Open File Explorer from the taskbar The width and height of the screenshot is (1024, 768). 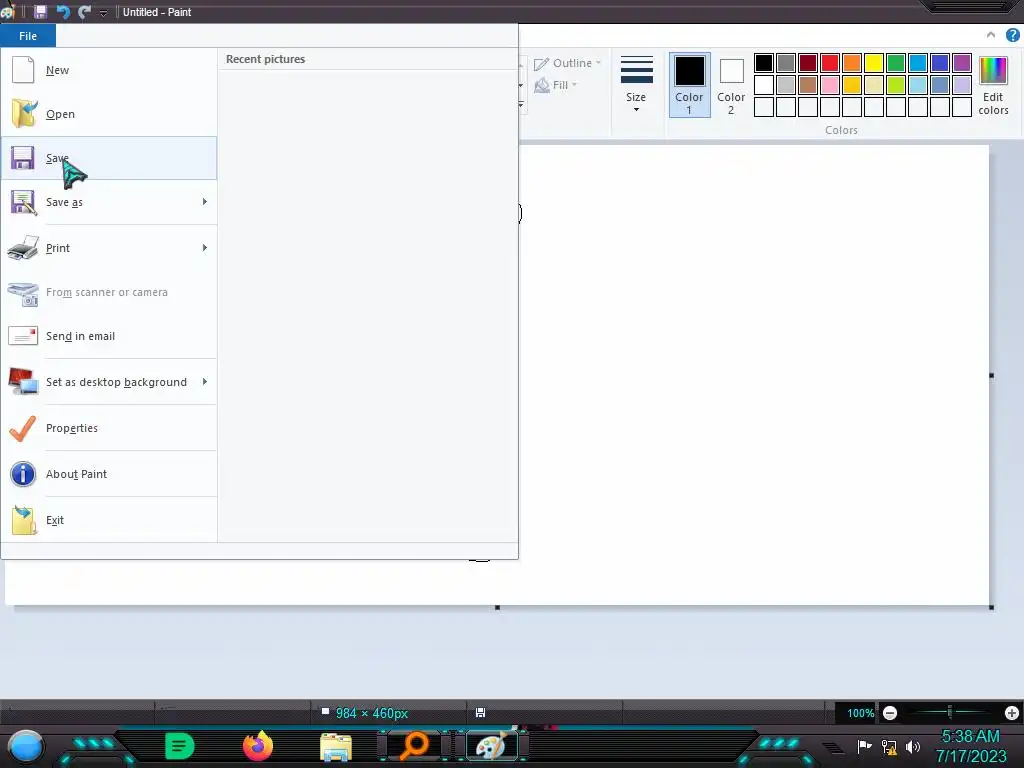pos(336,747)
